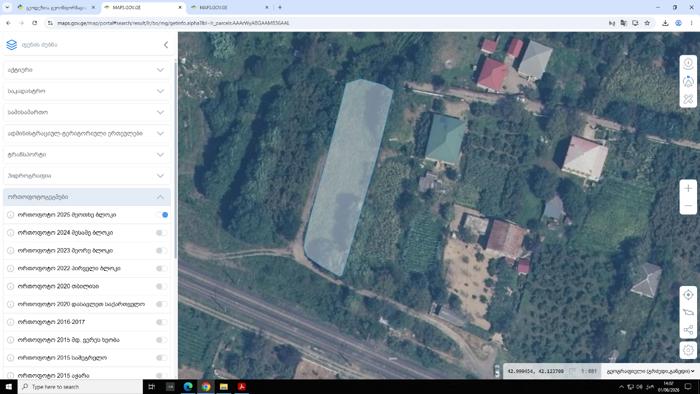Screen dimensions: 700x394
Task: Collapse the layers side panel with the arrow
Action: pyautogui.click(x=166, y=45)
